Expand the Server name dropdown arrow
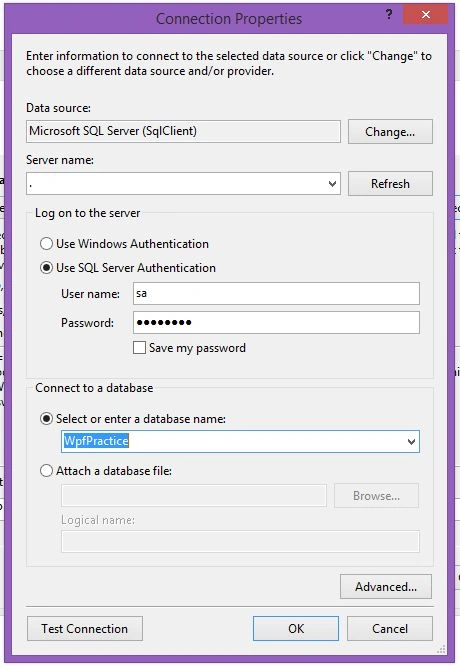Image resolution: width=460 pixels, height=670 pixels. click(332, 184)
